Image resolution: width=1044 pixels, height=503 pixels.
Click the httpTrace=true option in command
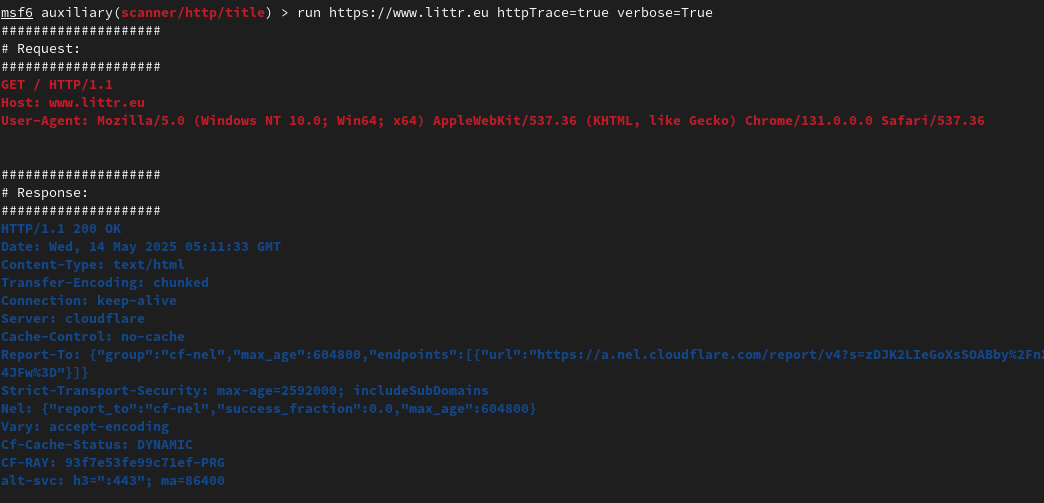coord(553,13)
